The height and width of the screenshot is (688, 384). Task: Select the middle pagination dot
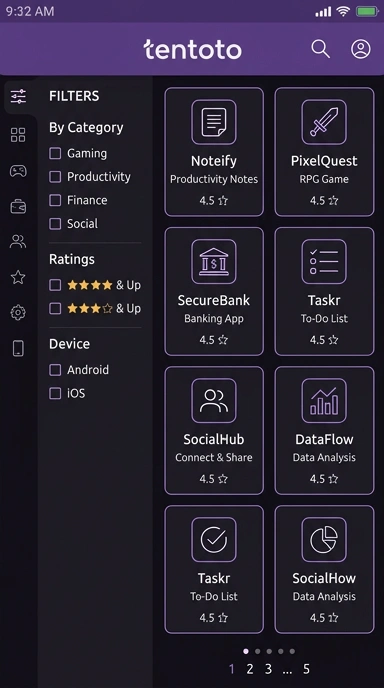(x=269, y=651)
